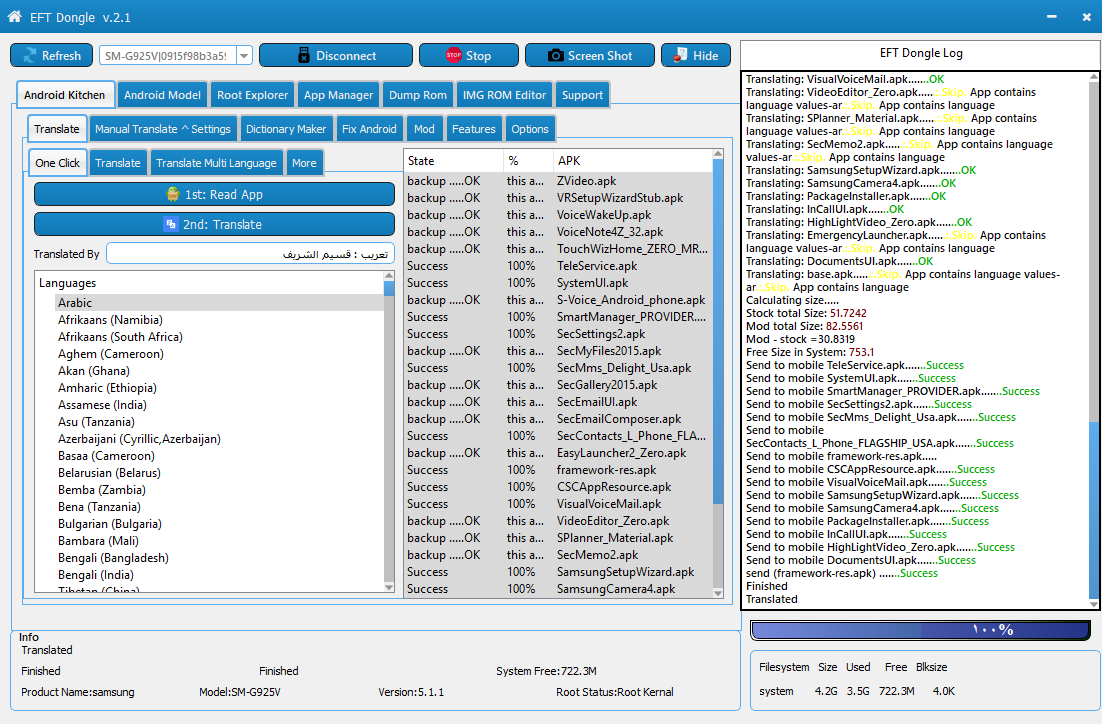
Task: Select Azerbaijani (Cyrillic,Azerbaijan) language
Action: [139, 439]
